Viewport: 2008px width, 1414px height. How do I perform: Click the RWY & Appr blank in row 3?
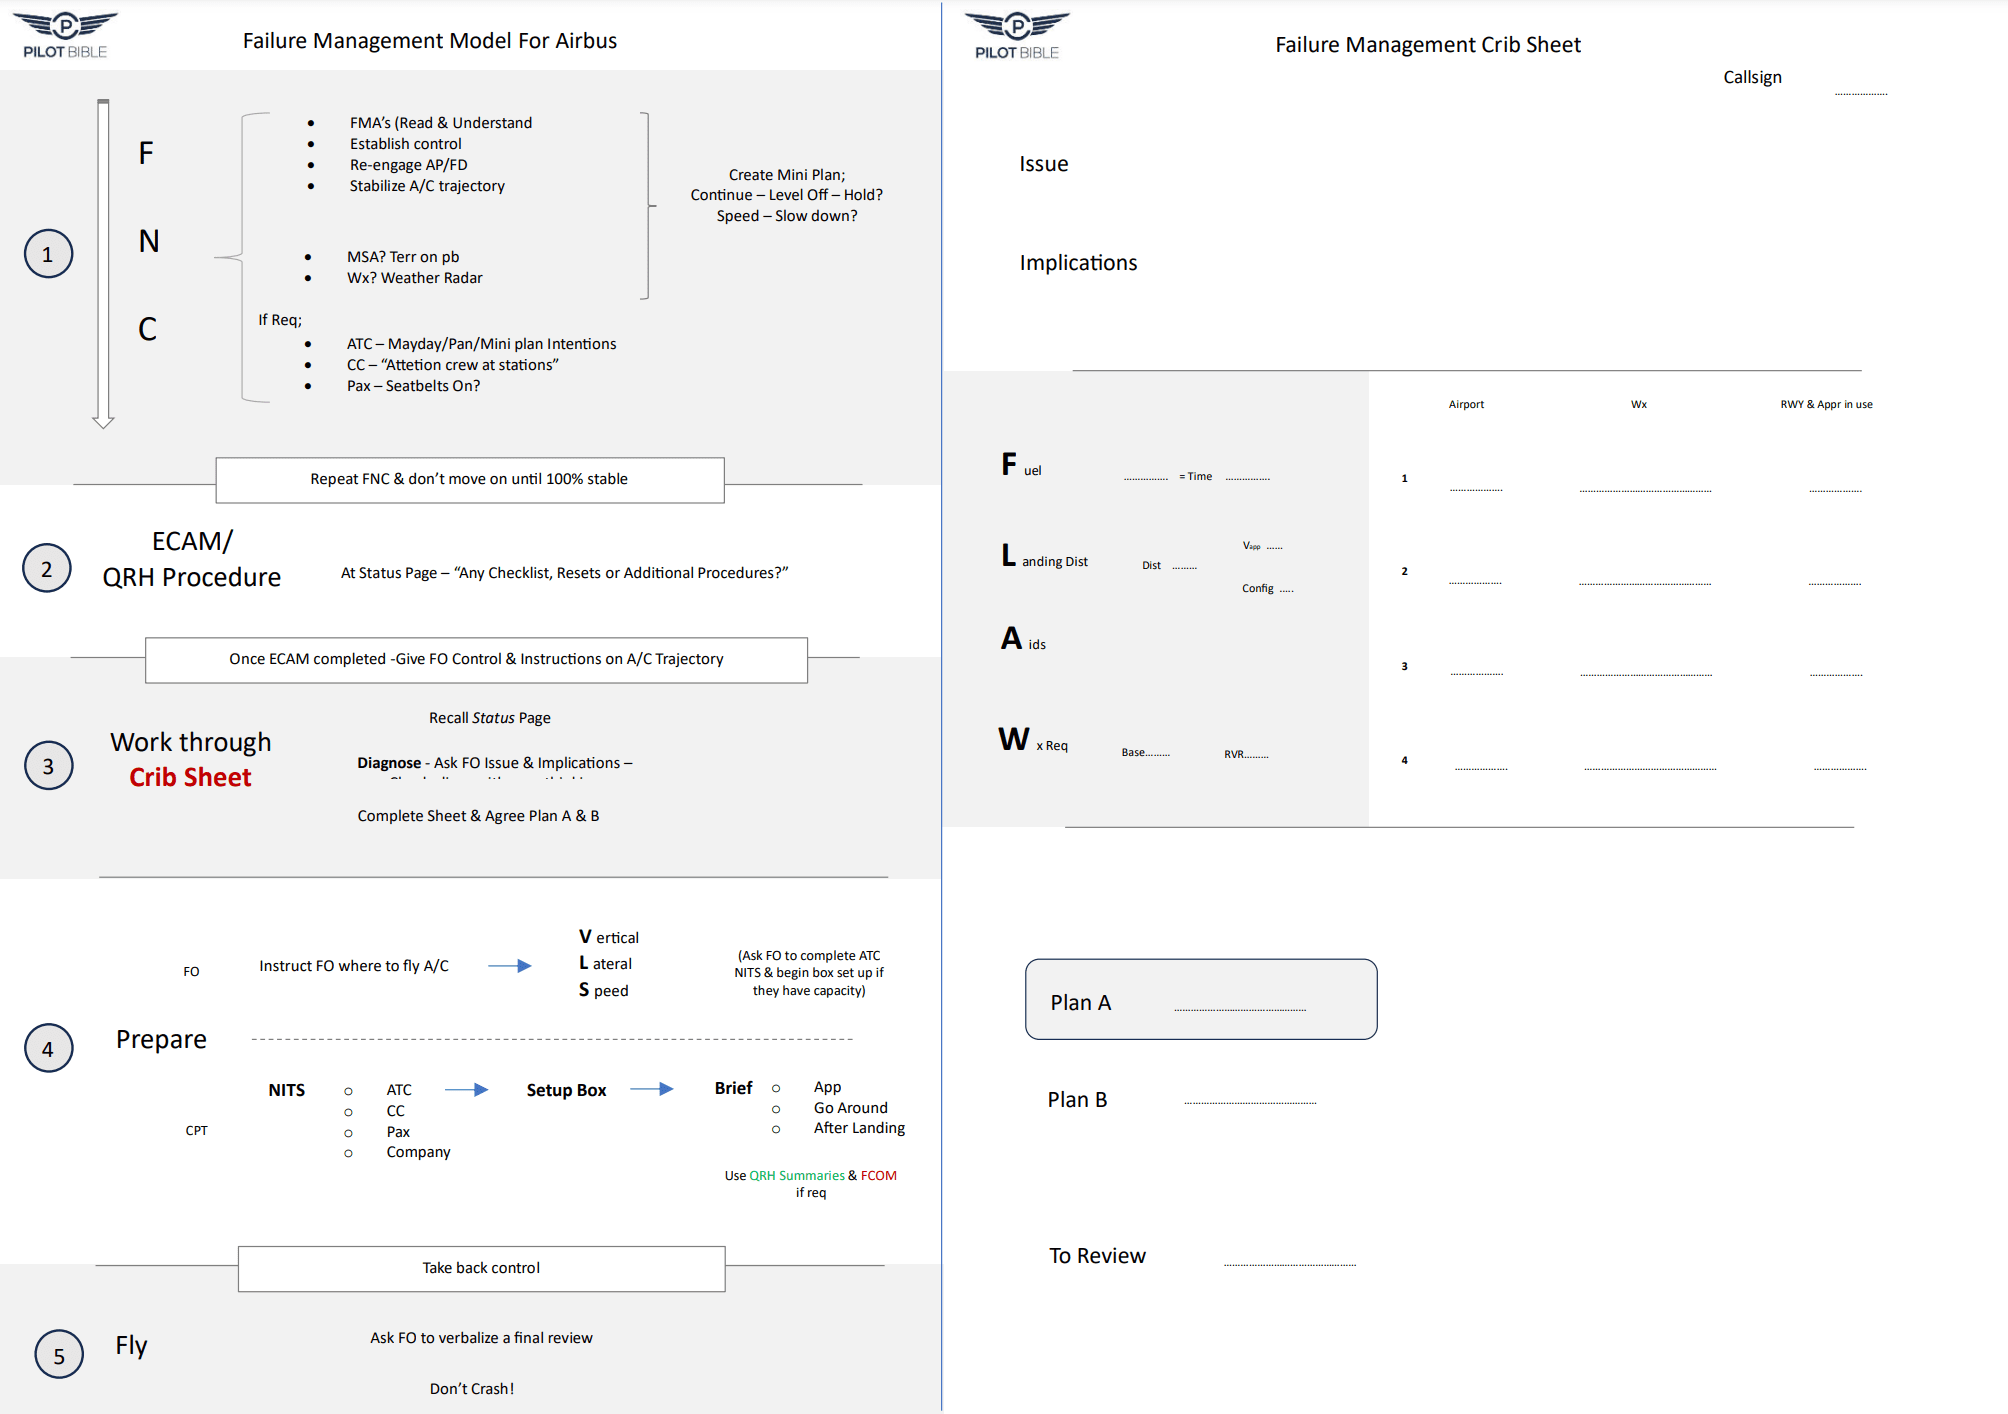[1836, 675]
